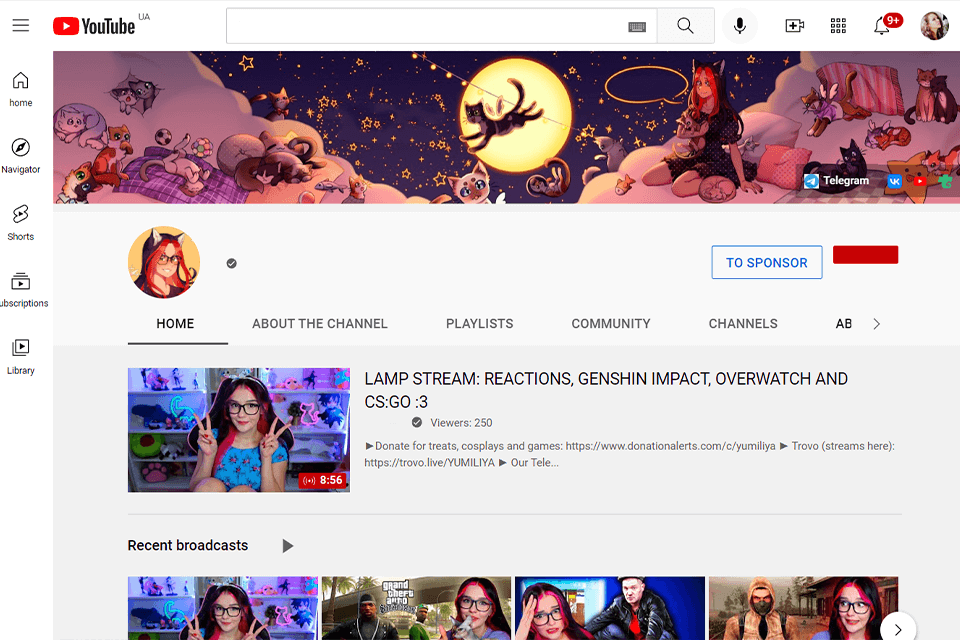960x640 pixels.
Task: Open the VK banner link icon
Action: pyautogui.click(x=894, y=181)
